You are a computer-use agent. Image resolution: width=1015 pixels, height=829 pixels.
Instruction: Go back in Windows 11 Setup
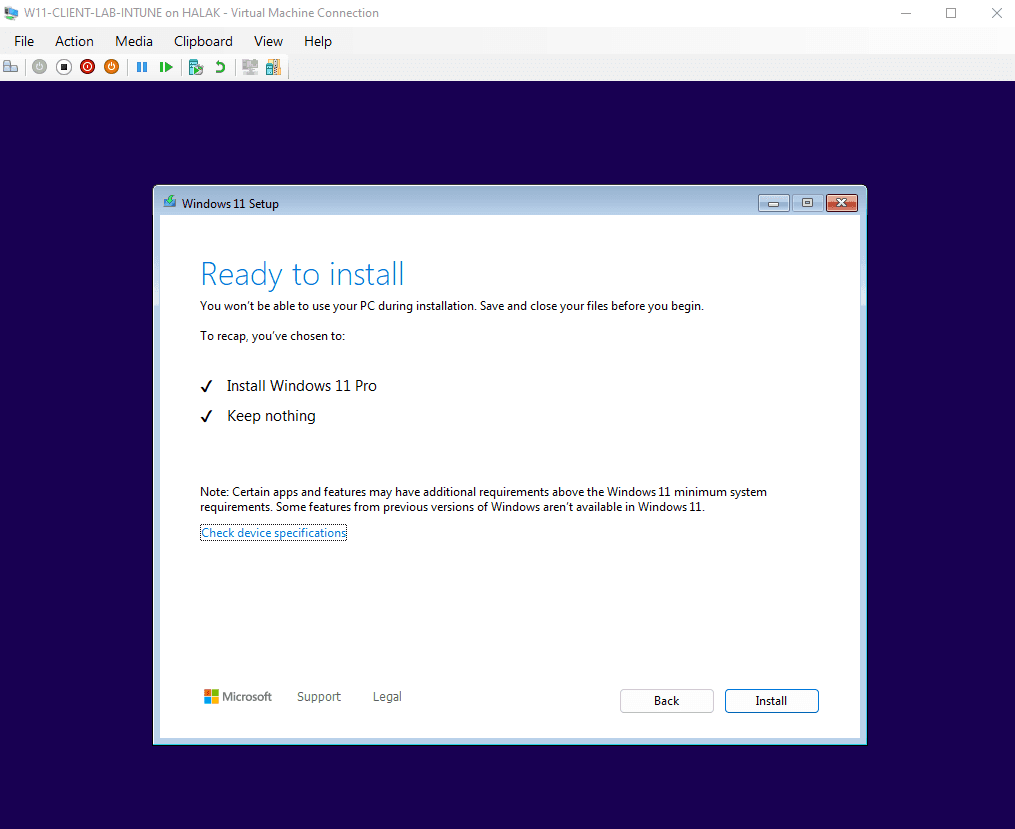click(666, 700)
